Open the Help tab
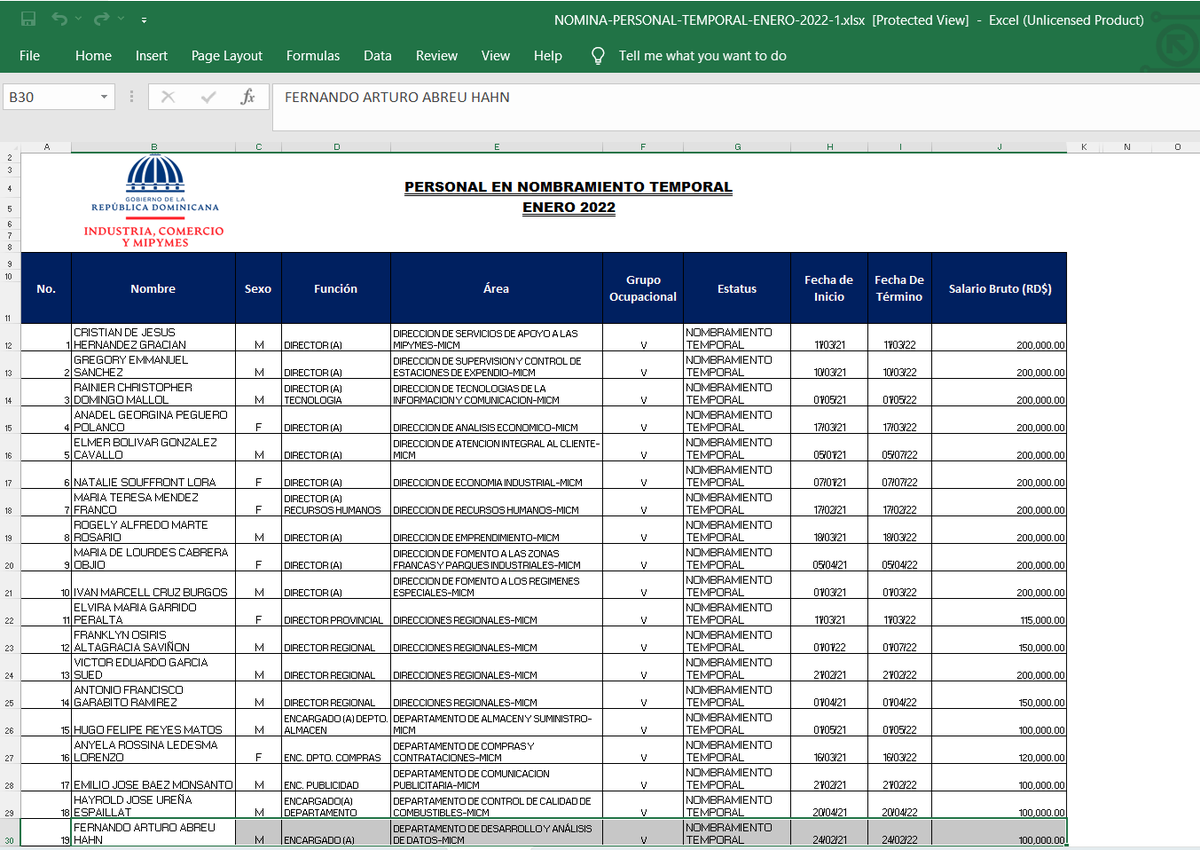Image resolution: width=1200 pixels, height=850 pixels. pos(548,56)
